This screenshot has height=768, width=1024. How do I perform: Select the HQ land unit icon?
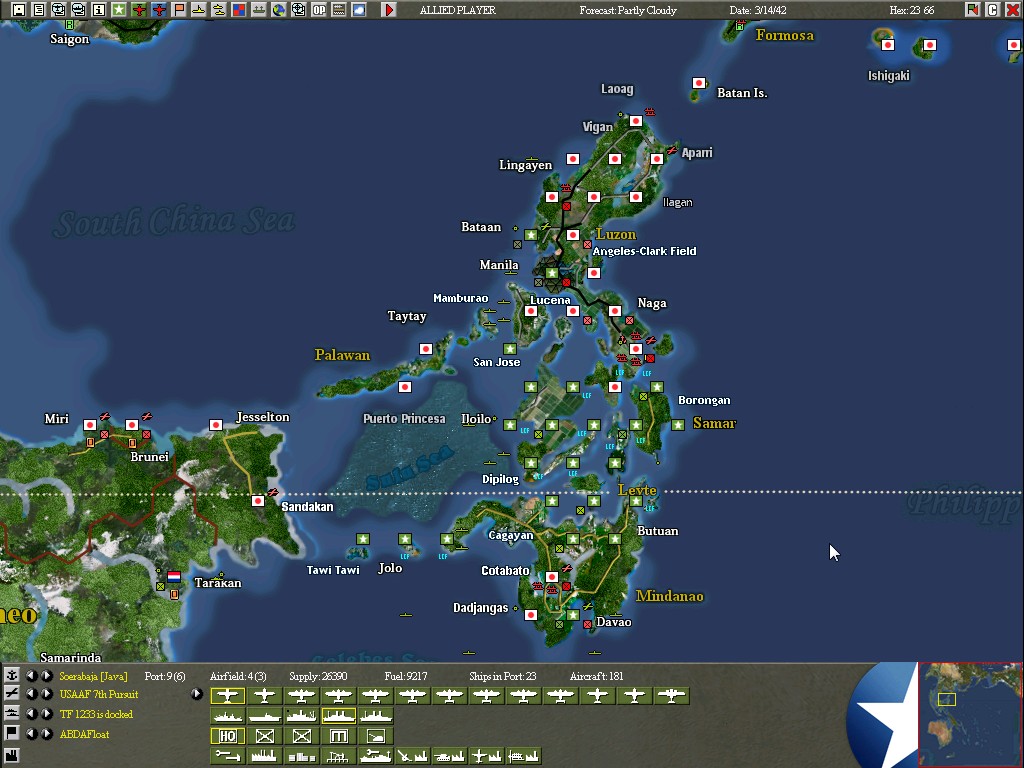pyautogui.click(x=228, y=736)
